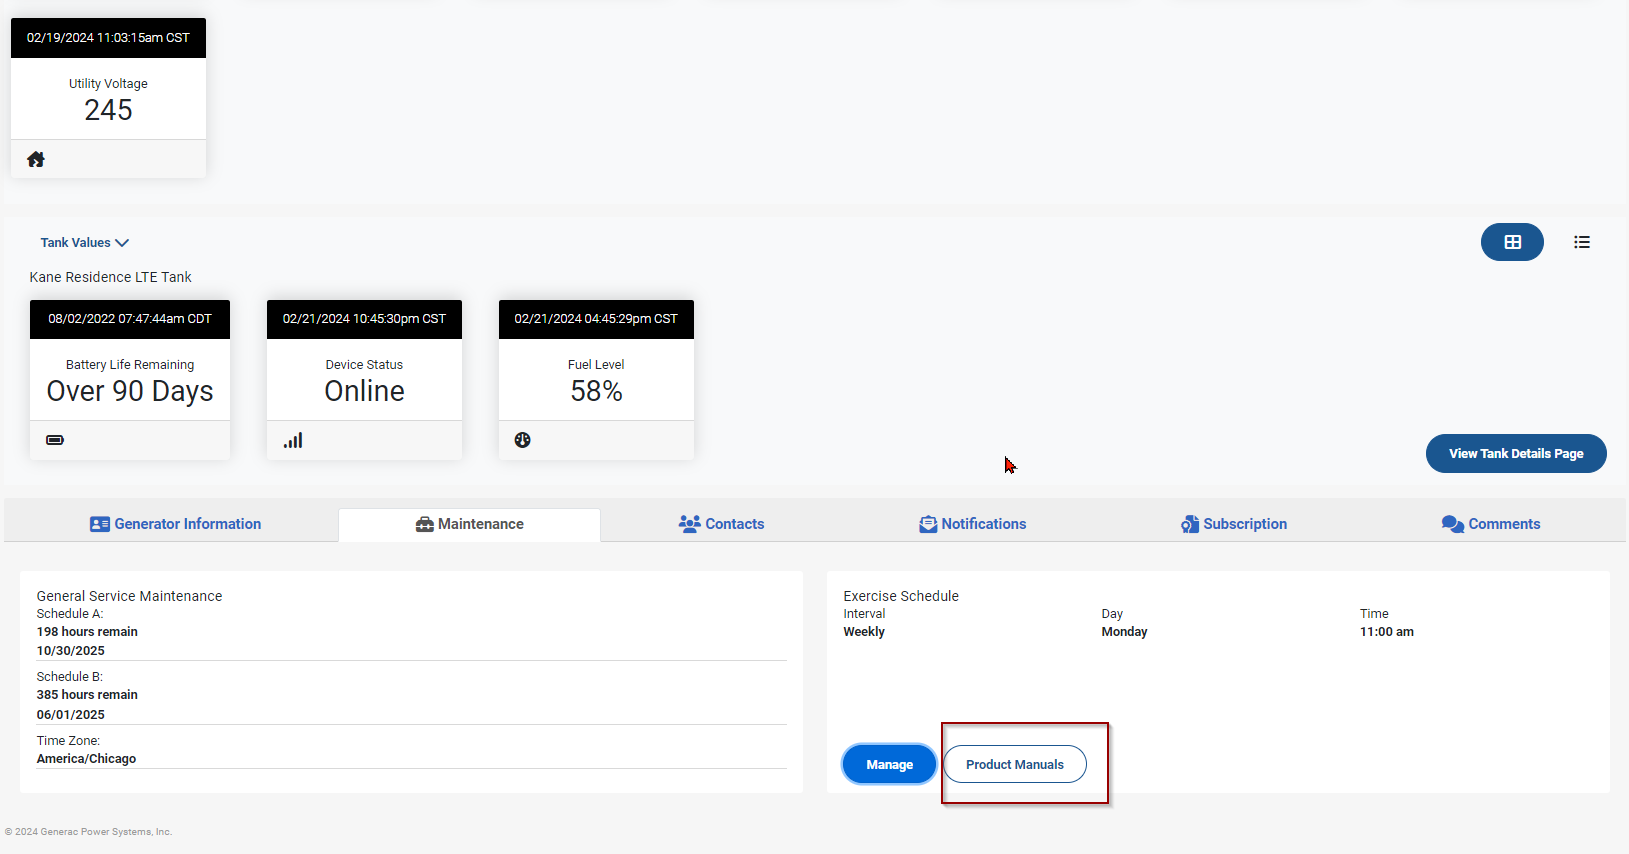
Task: Click the America/Chicago time zone value
Action: tap(86, 759)
